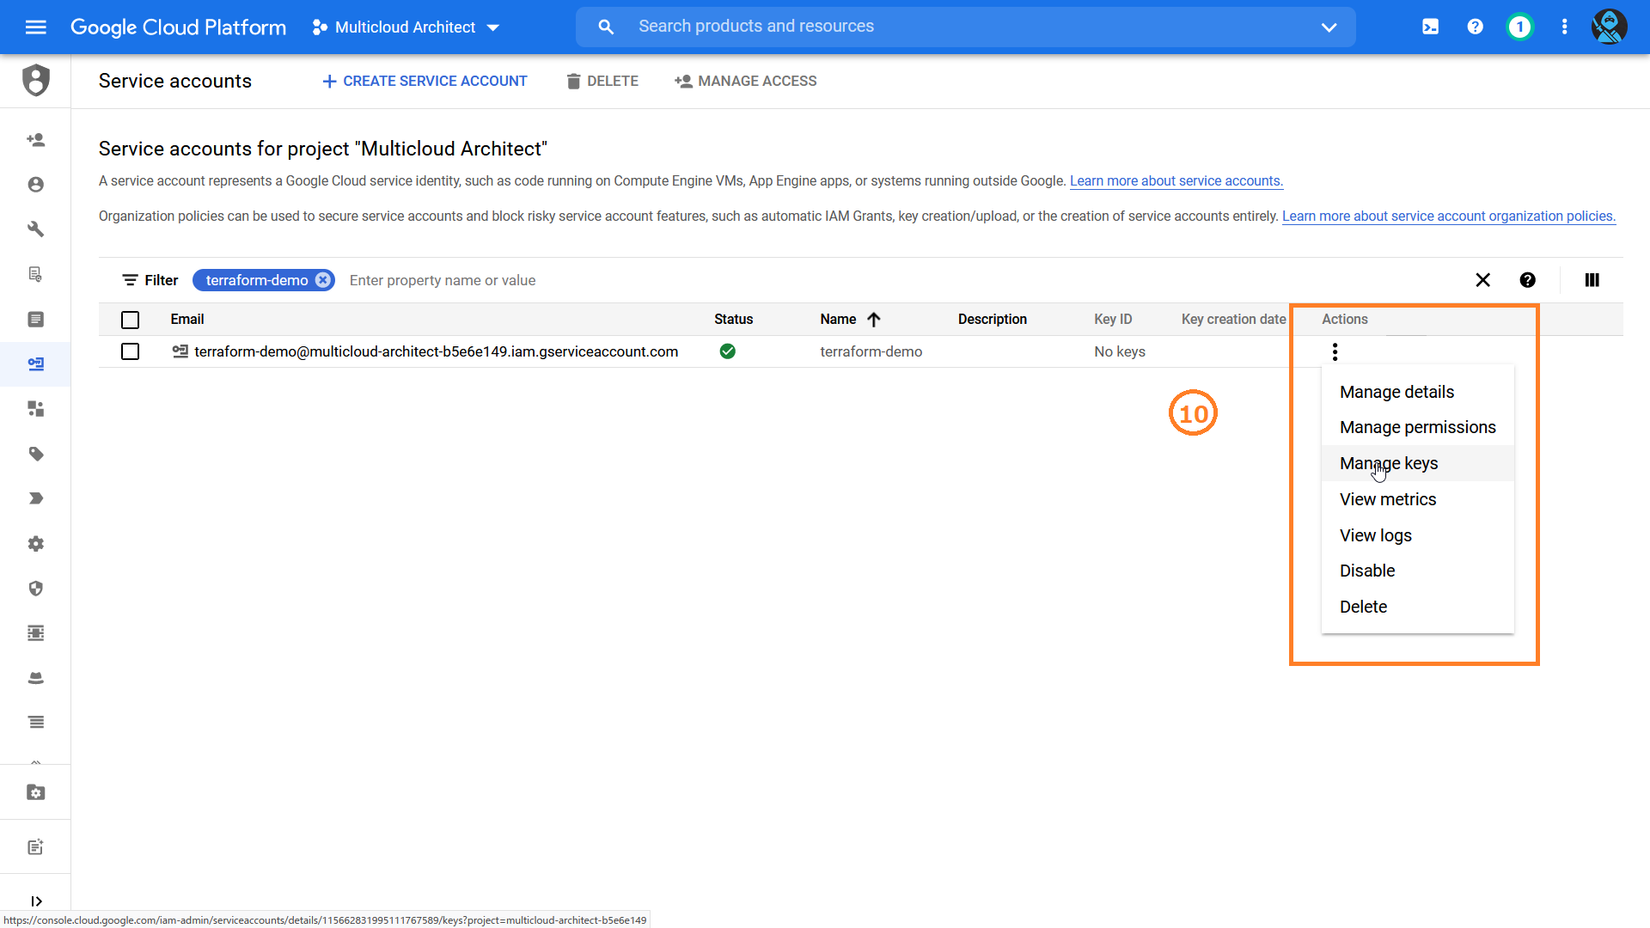Open service account organization policies link
The width and height of the screenshot is (1650, 928).
1449,216
